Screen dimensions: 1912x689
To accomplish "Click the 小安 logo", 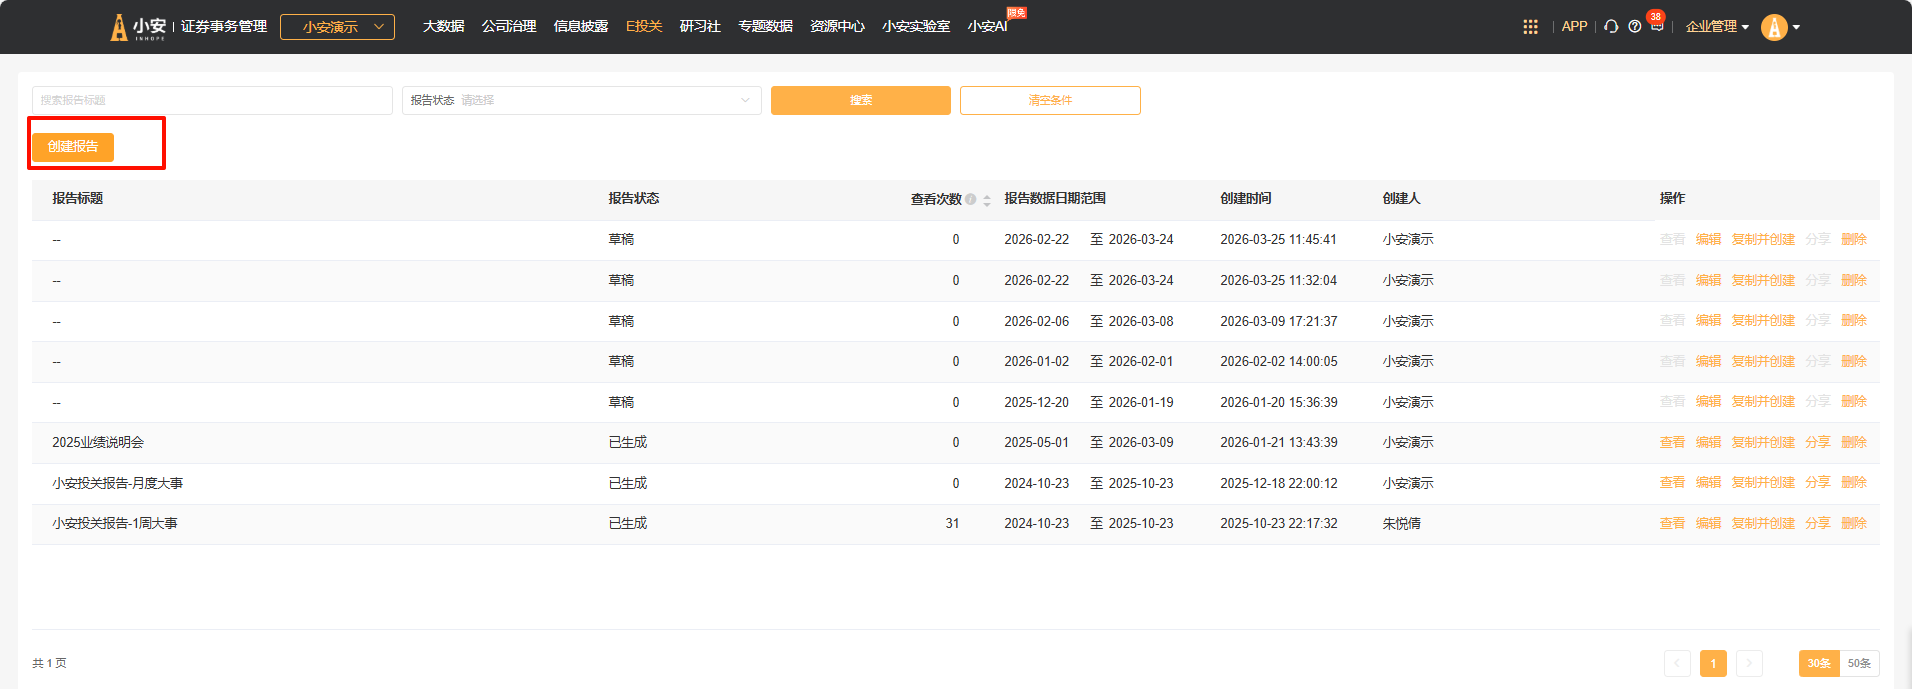I will tap(139, 27).
